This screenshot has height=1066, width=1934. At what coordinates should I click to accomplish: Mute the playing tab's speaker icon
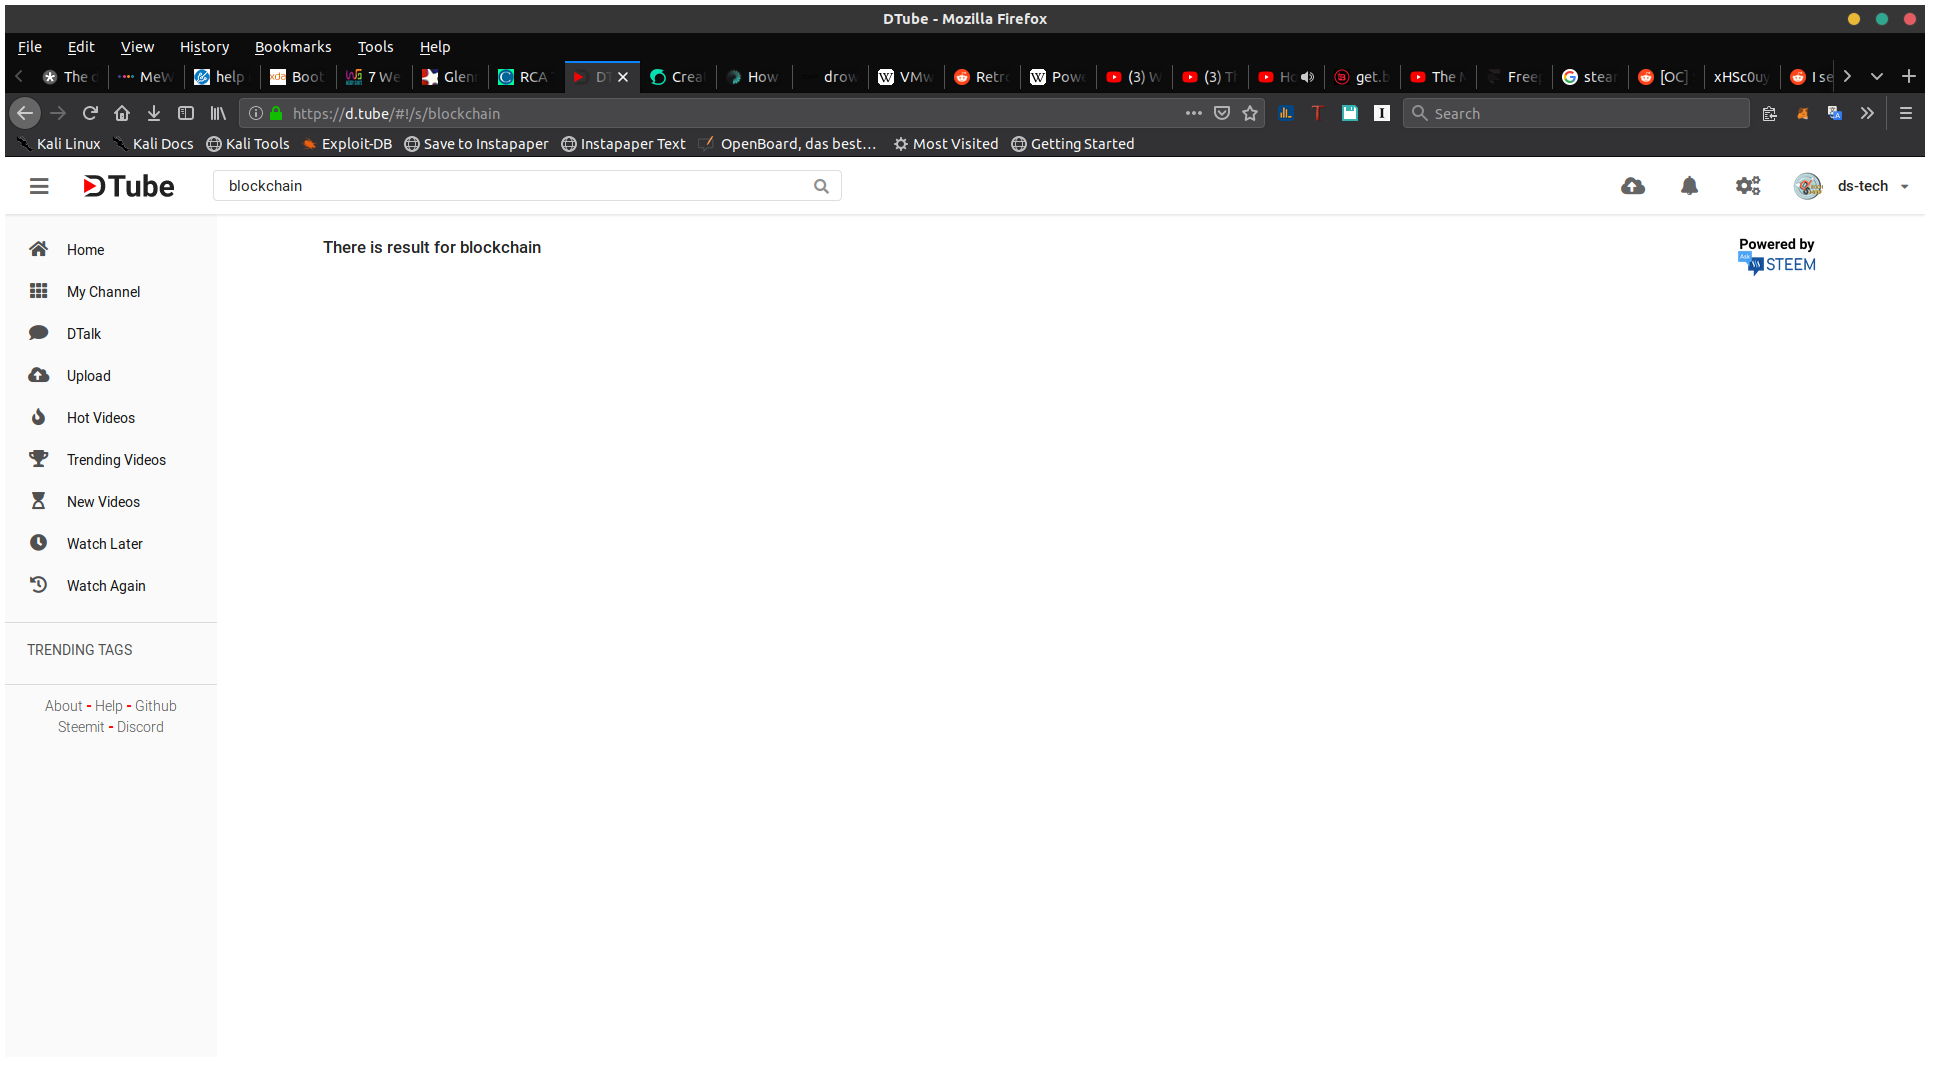tap(1307, 77)
